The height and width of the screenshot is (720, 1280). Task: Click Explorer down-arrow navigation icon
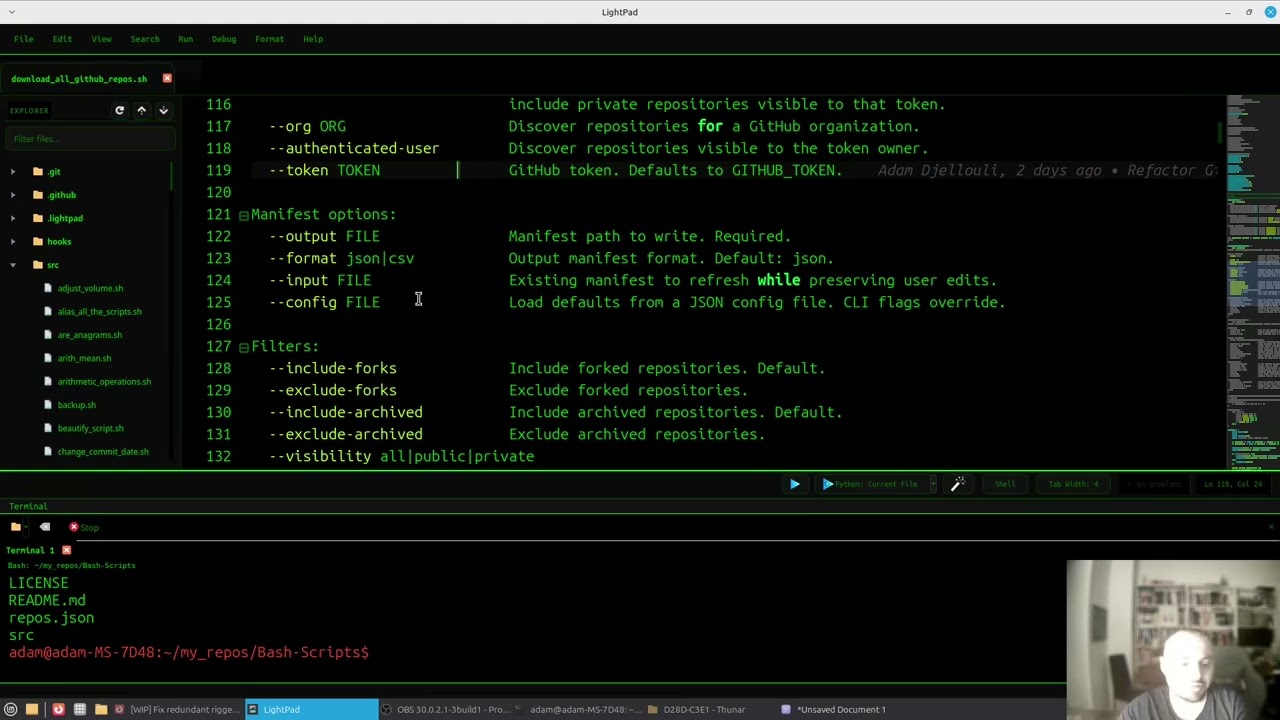tap(163, 110)
